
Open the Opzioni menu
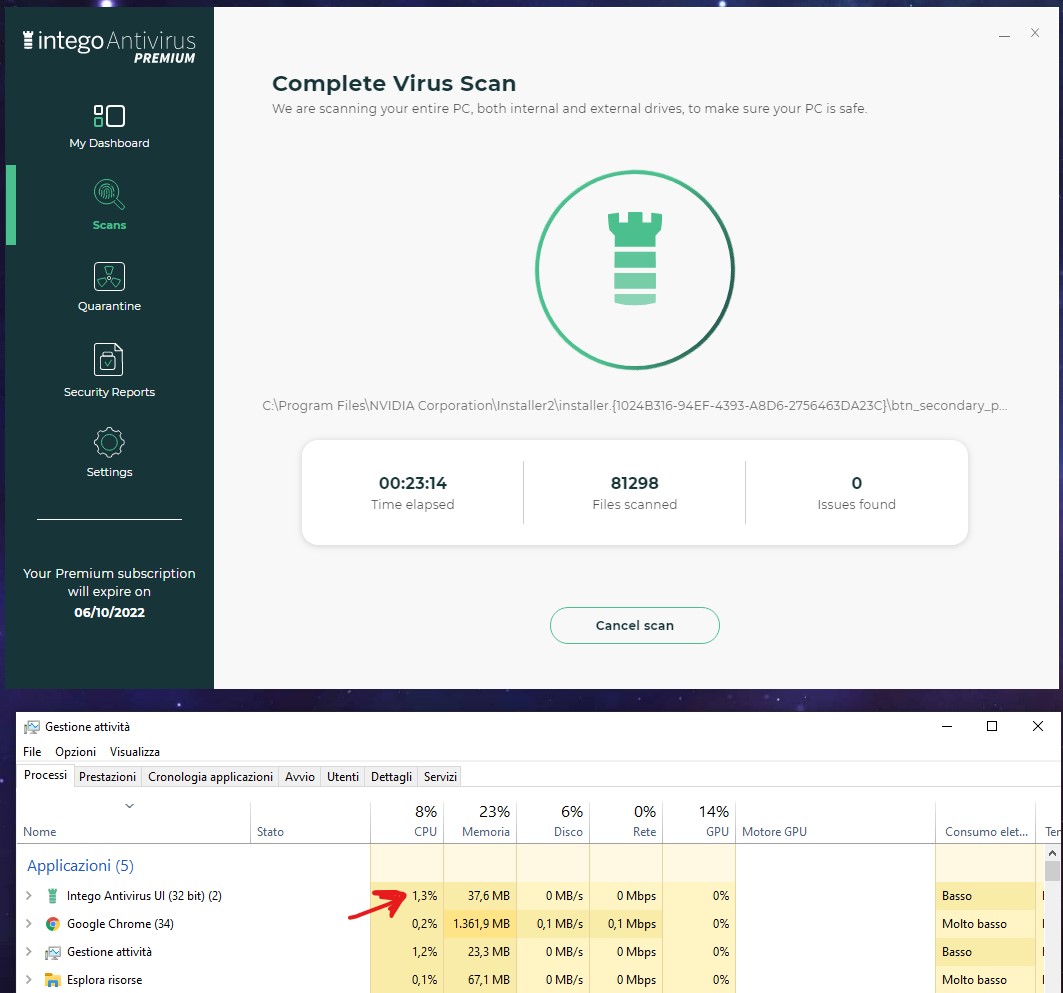click(x=76, y=752)
